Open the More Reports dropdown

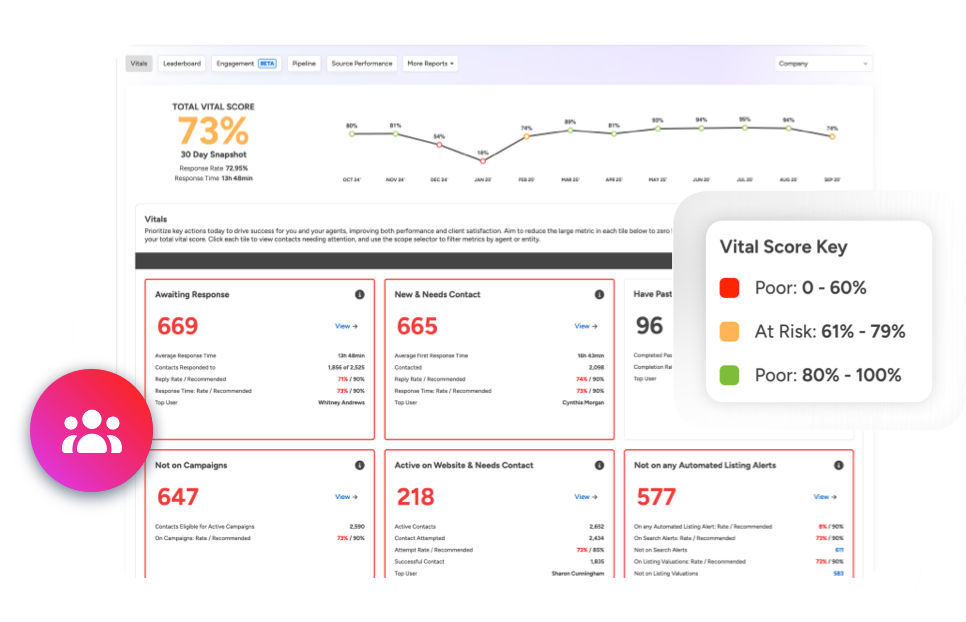(430, 64)
